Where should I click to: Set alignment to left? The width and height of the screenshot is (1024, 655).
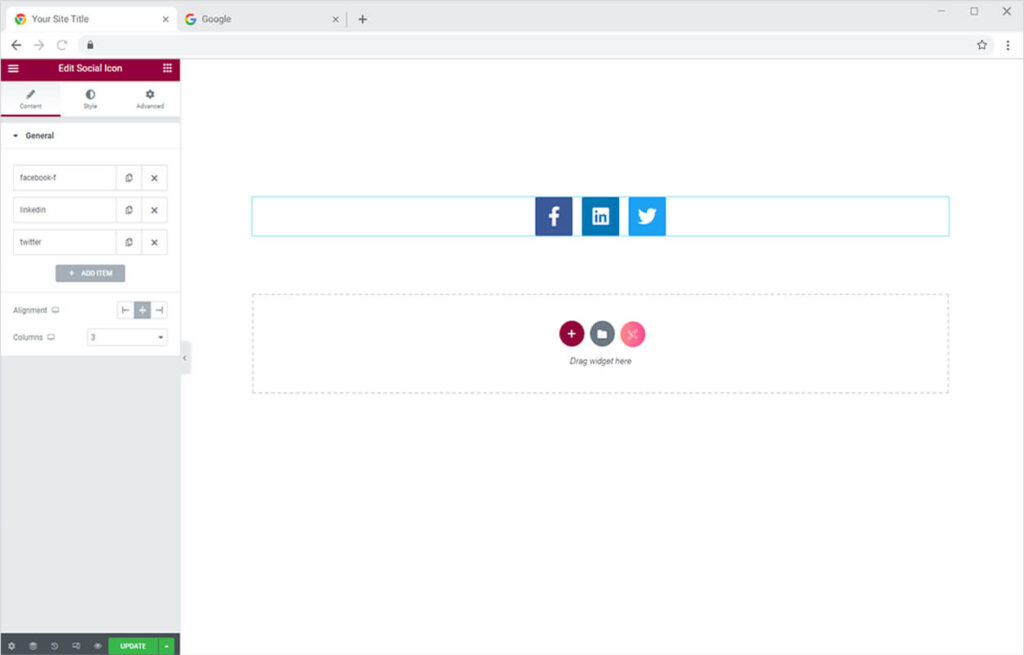pyautogui.click(x=125, y=311)
